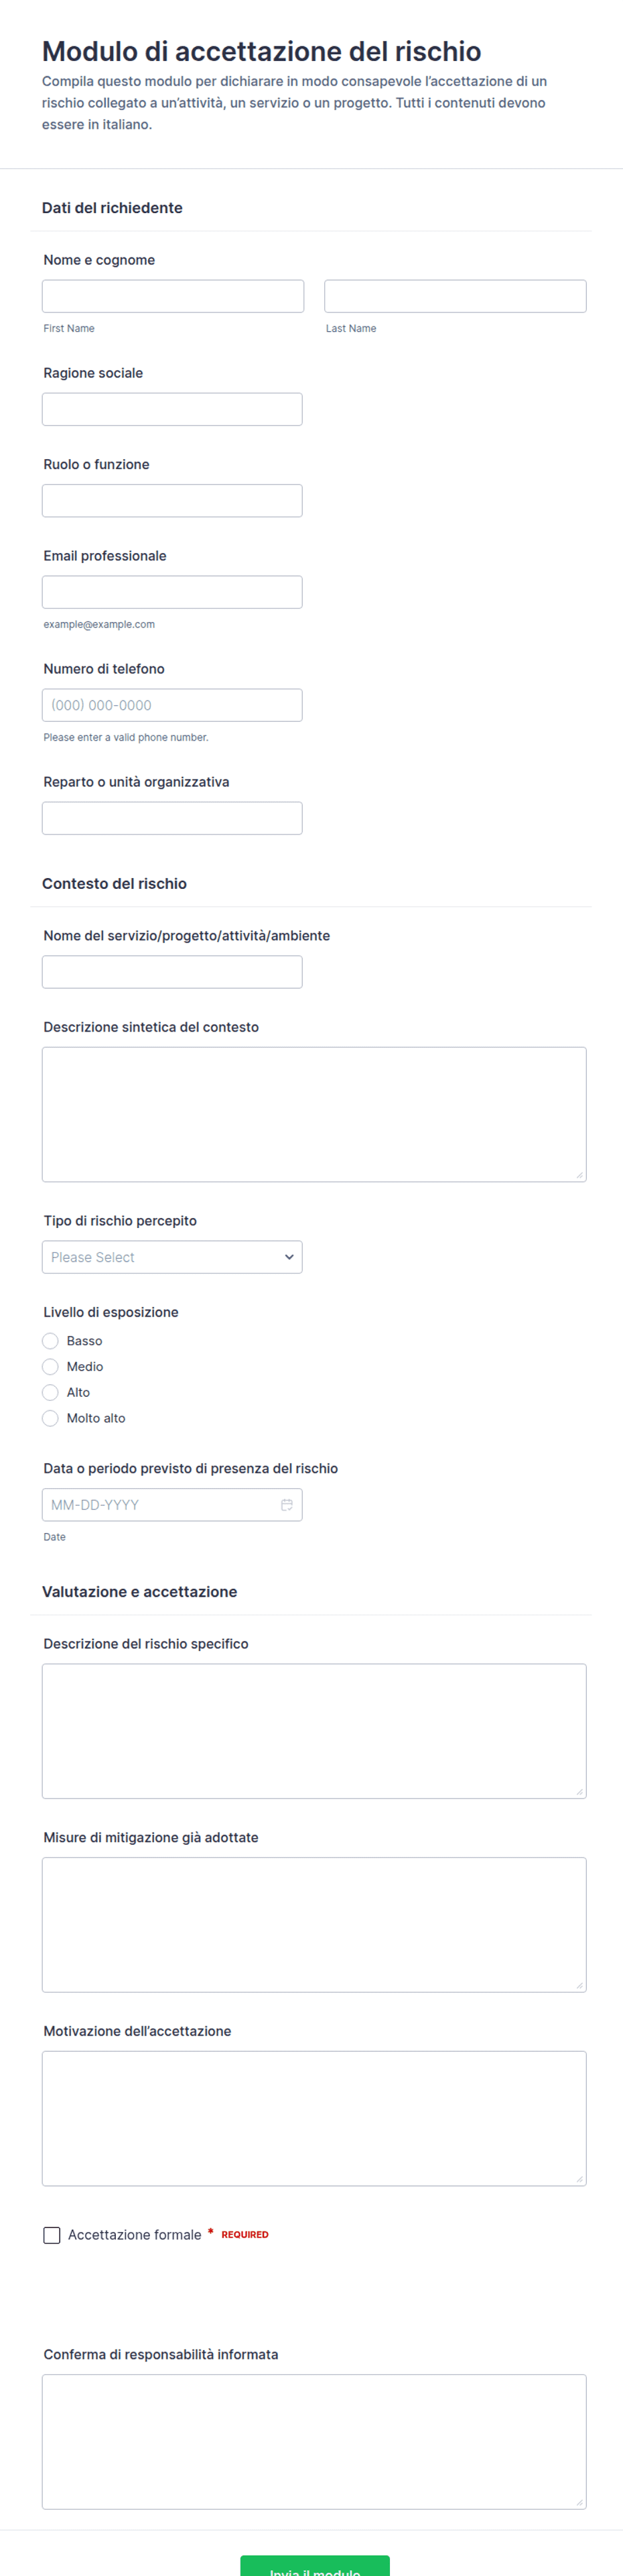623x2576 pixels.
Task: Focus the First Name input field
Action: pos(173,296)
